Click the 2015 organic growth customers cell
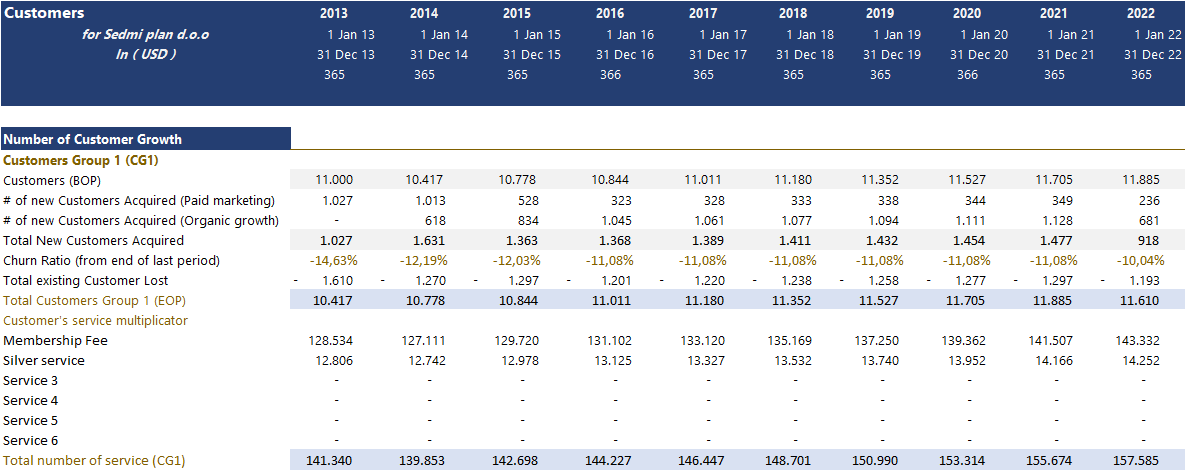The height and width of the screenshot is (470, 1185). [x=521, y=220]
